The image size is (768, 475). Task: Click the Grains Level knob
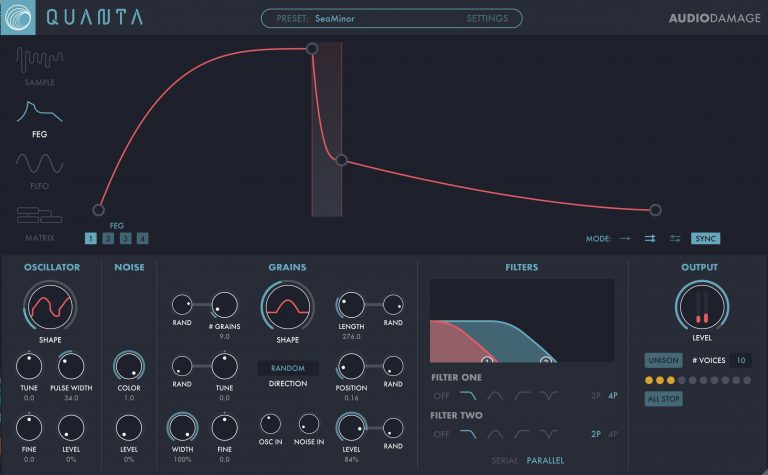tap(351, 428)
